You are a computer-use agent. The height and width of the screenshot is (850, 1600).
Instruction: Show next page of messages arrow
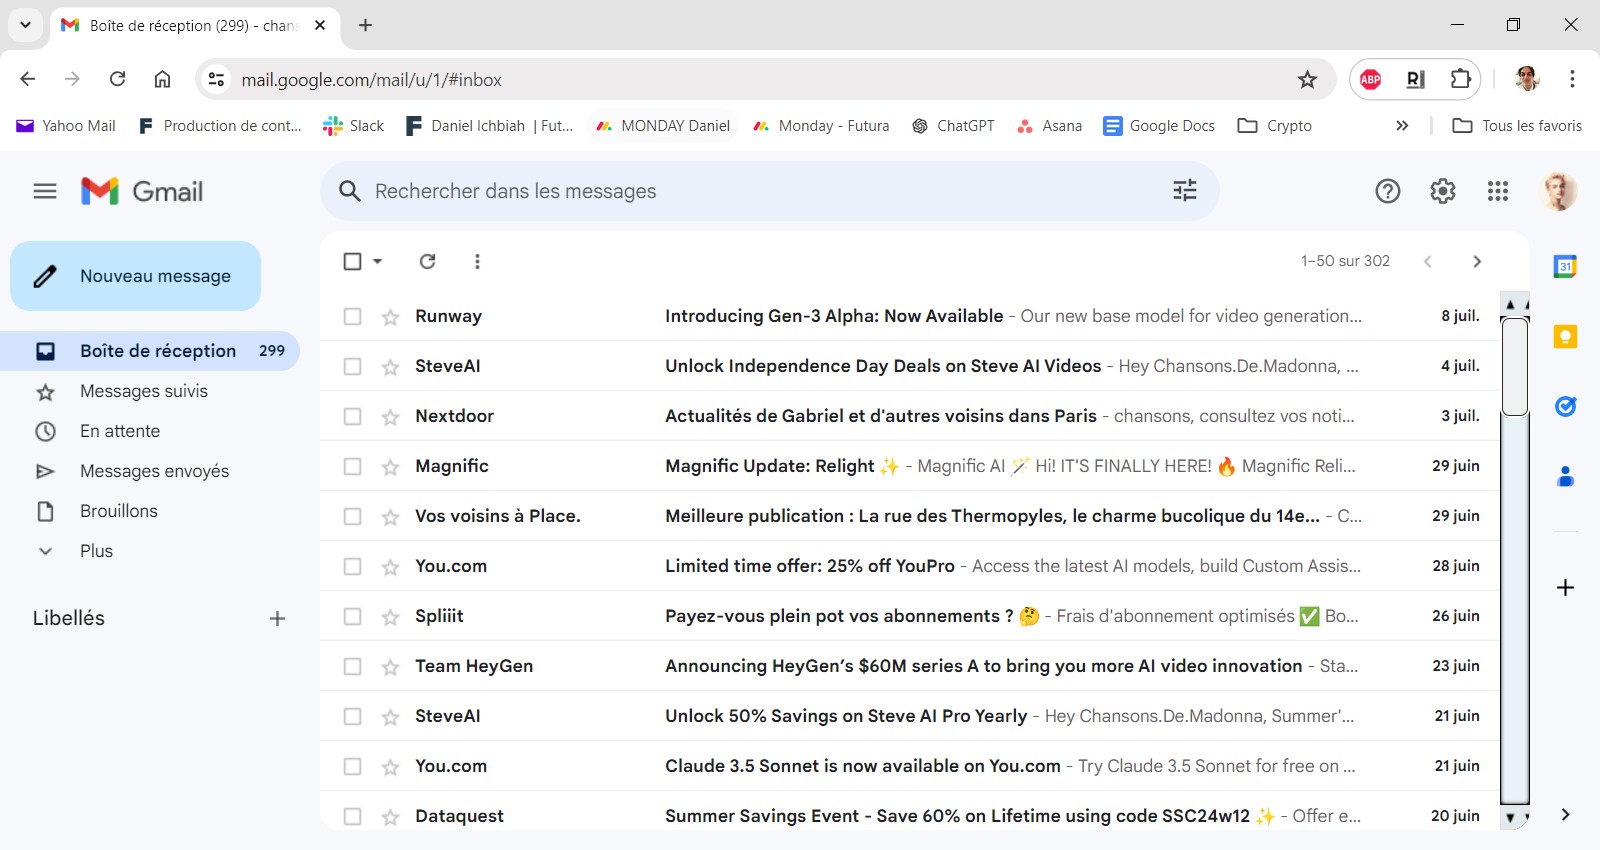click(x=1477, y=261)
